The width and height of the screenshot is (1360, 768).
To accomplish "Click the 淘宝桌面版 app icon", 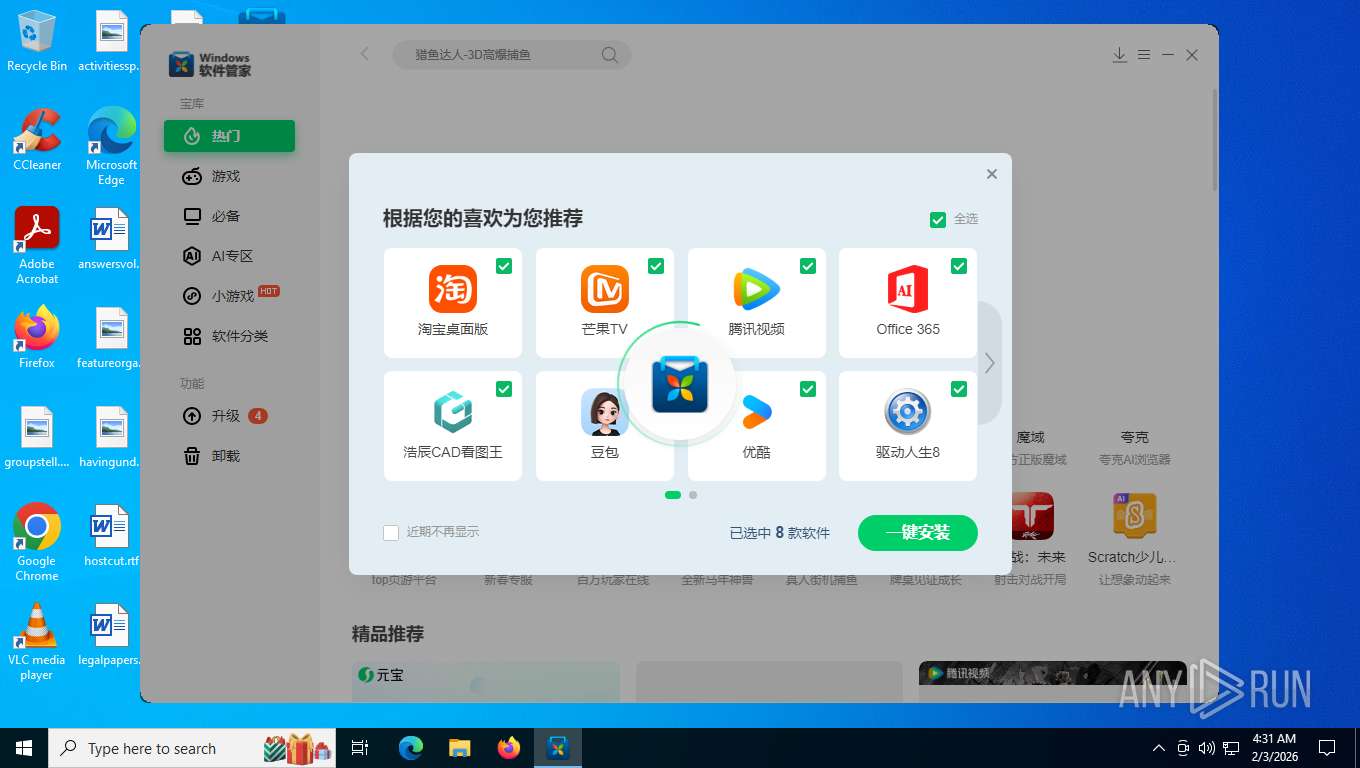I will pyautogui.click(x=452, y=289).
